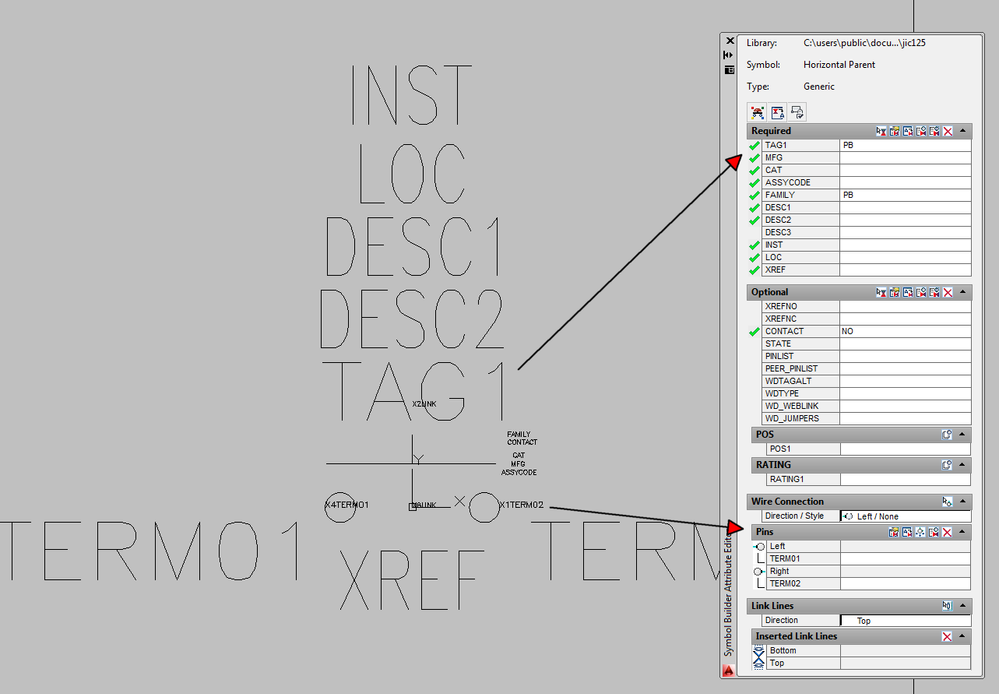Click the third icon in the Optional header
Image resolution: width=999 pixels, height=694 pixels.
[x=908, y=293]
